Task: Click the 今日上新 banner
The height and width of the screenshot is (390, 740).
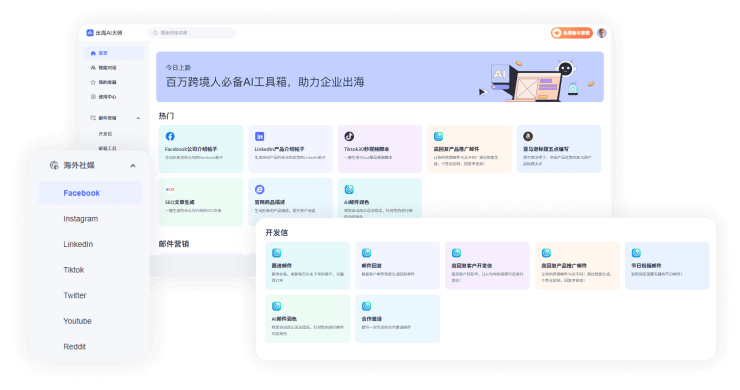Action: pyautogui.click(x=380, y=76)
